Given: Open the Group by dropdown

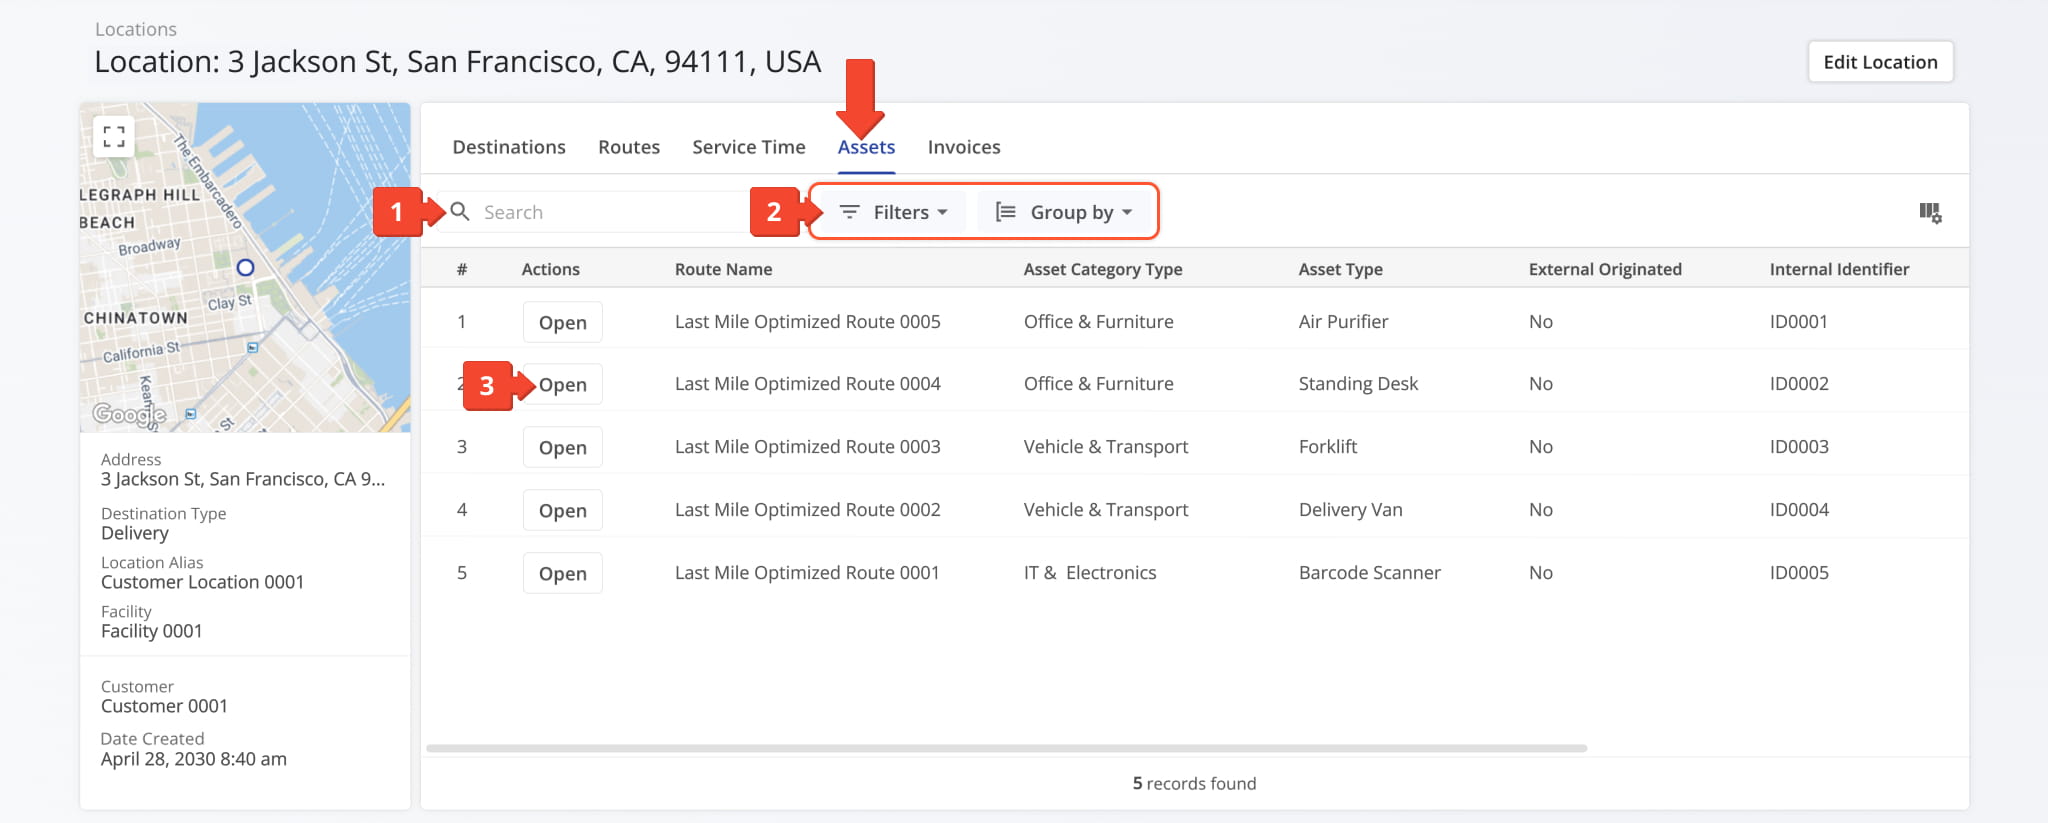Looking at the screenshot, I should tap(1064, 212).
